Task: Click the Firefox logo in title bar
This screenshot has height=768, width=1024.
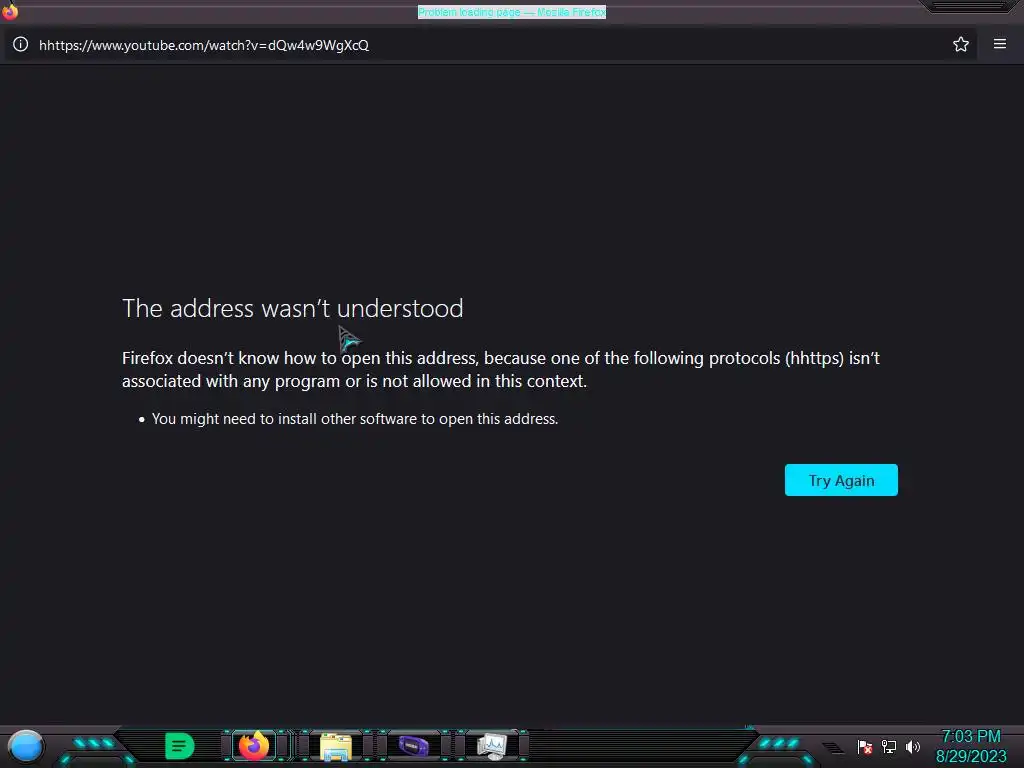Action: pyautogui.click(x=10, y=11)
